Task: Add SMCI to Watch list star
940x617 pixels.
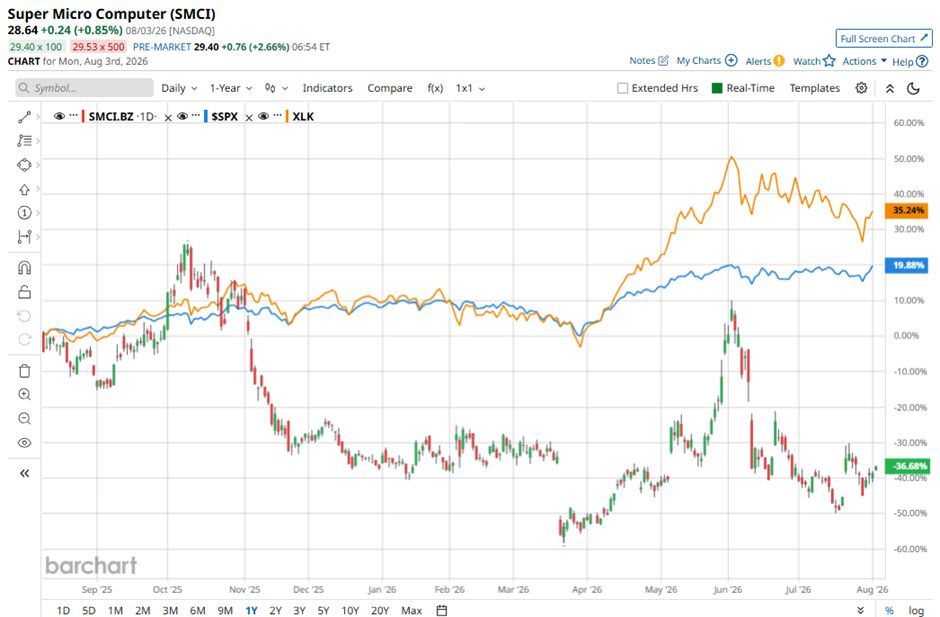Action: (x=829, y=61)
